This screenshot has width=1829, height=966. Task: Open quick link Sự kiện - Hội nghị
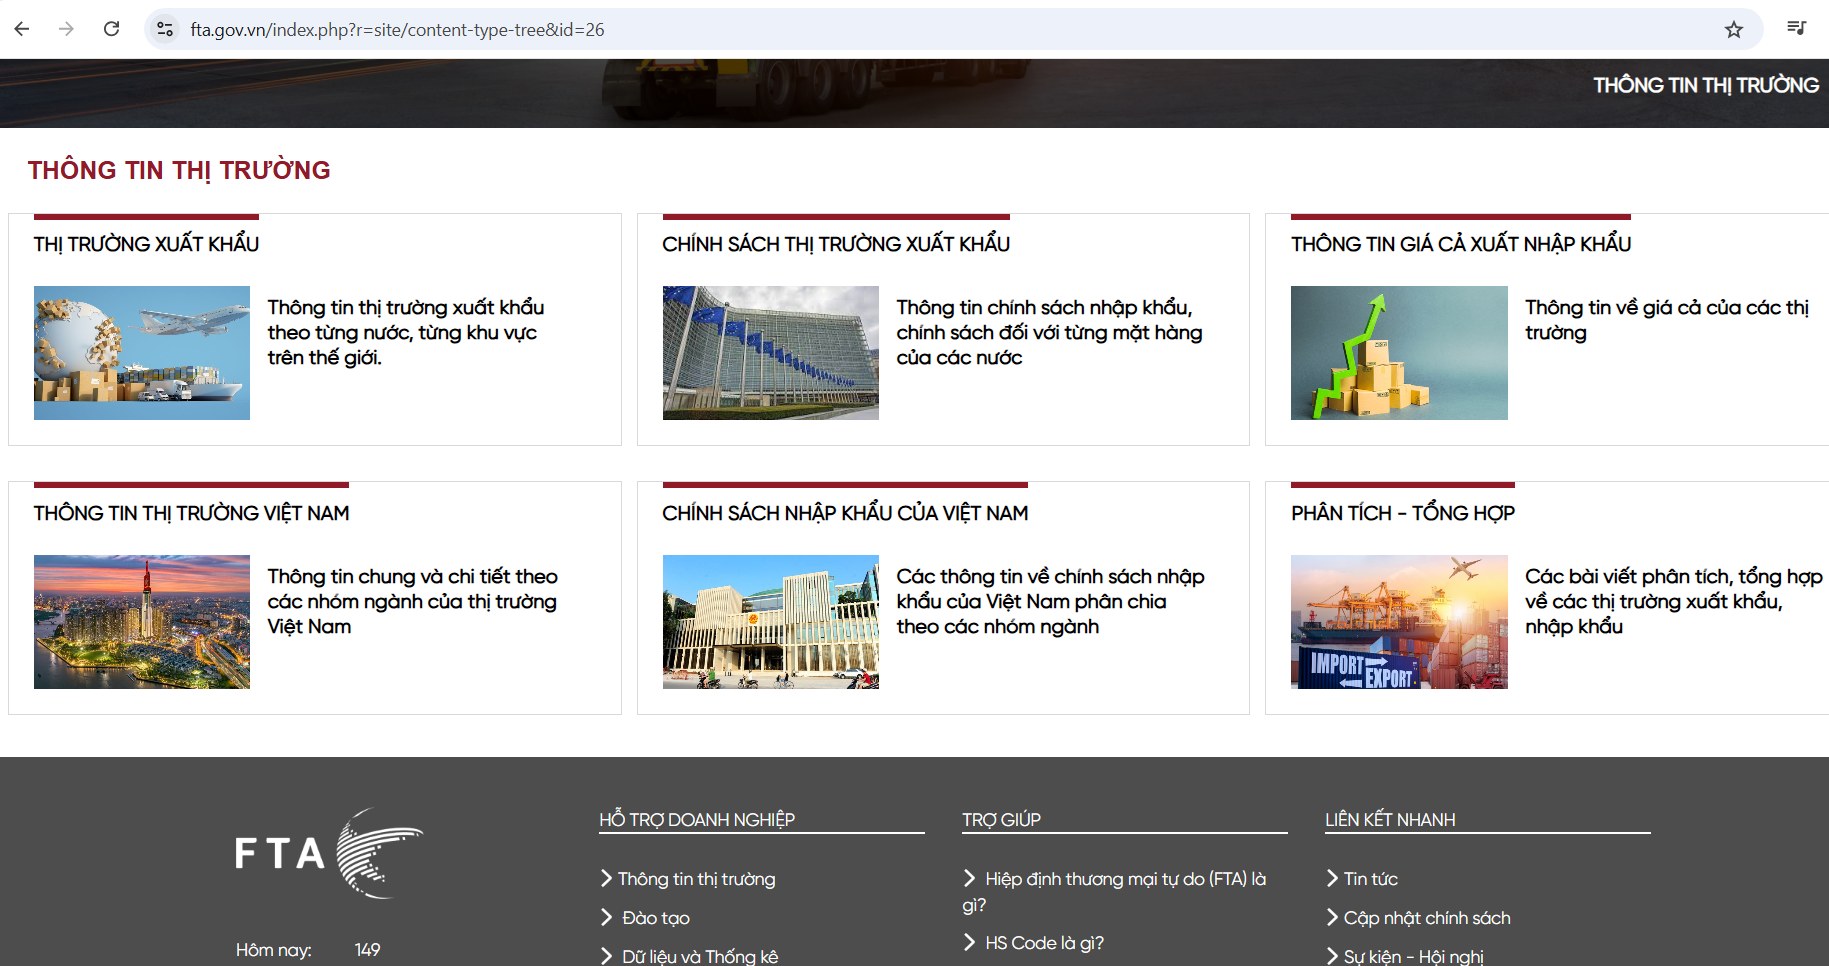1414,956
